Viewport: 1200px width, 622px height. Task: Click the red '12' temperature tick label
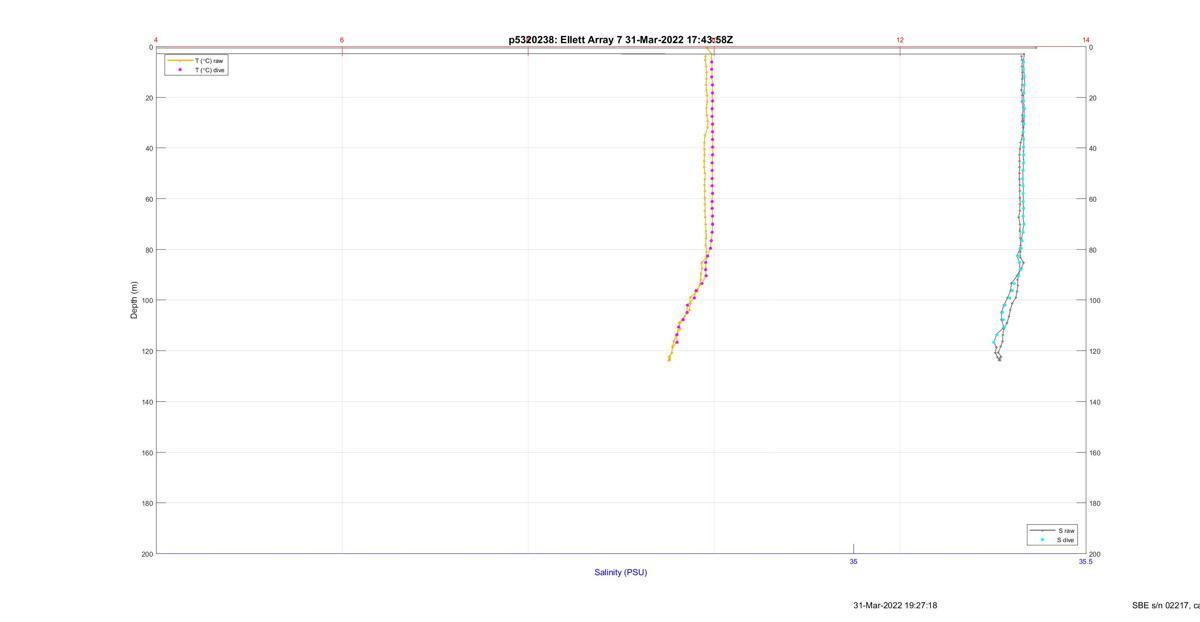pyautogui.click(x=900, y=40)
